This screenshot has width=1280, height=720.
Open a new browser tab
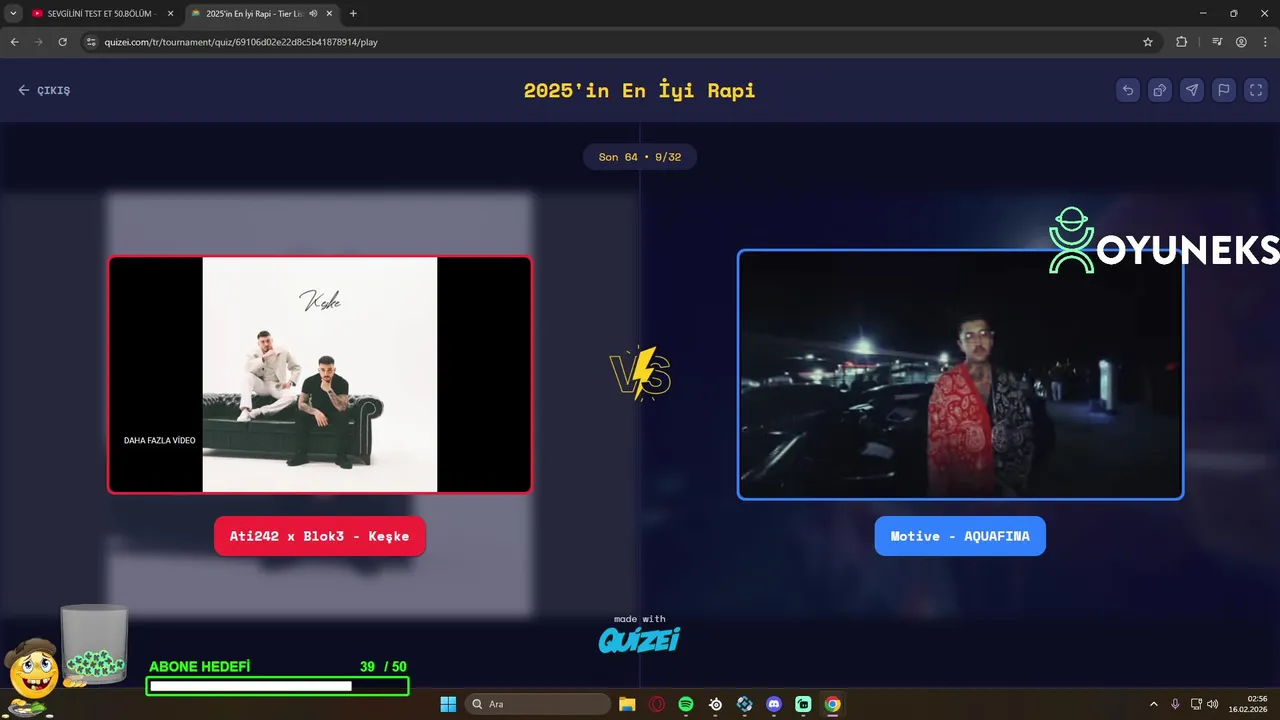[353, 14]
